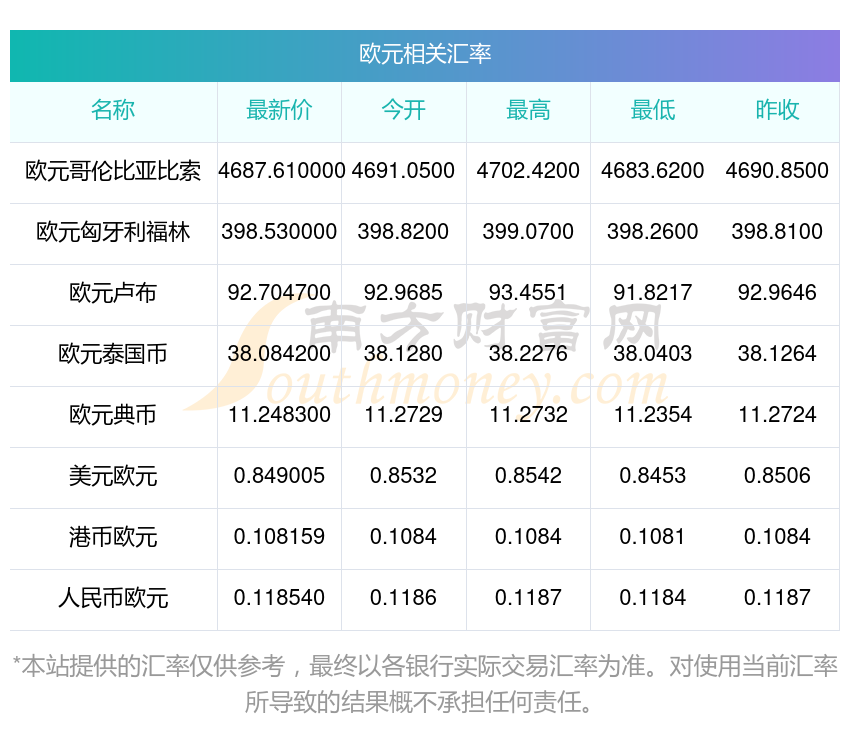Select the 港币欧元 row name
Viewport: 850px width, 733px height.
pyautogui.click(x=113, y=537)
